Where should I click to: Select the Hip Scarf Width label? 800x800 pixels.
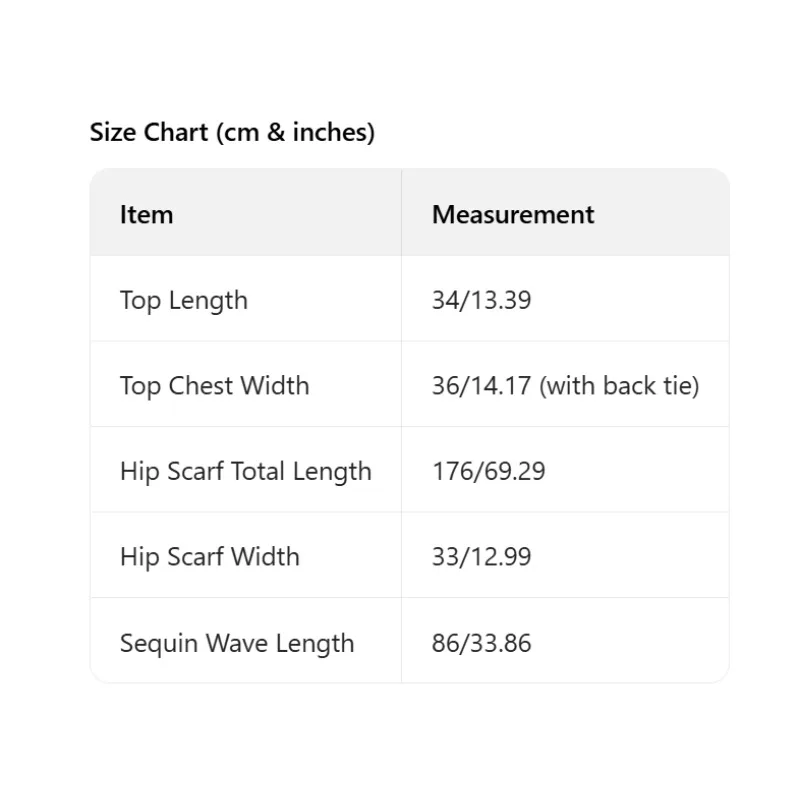(209, 557)
